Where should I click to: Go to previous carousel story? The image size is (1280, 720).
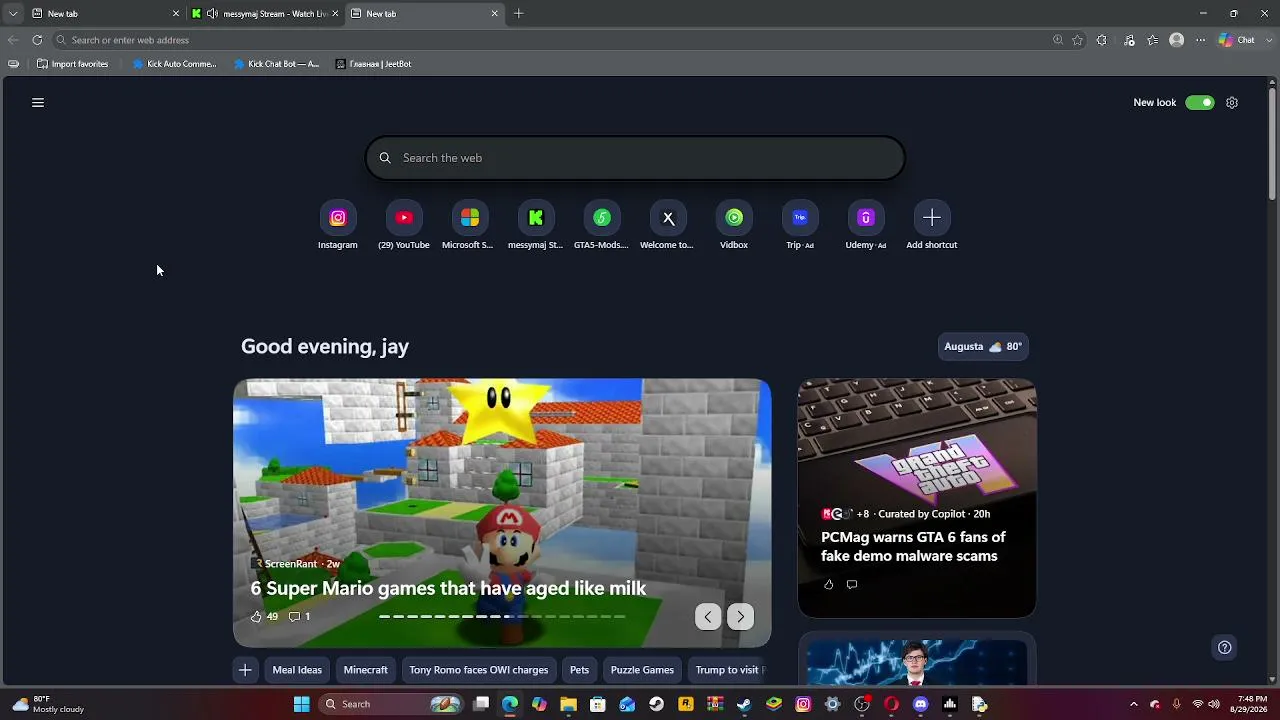click(x=708, y=617)
